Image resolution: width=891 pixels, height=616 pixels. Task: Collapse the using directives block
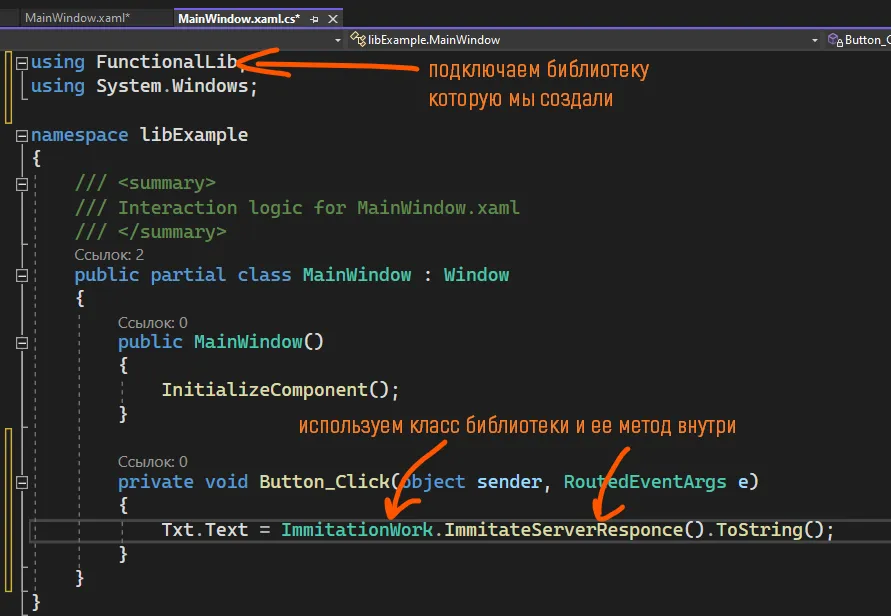22,63
